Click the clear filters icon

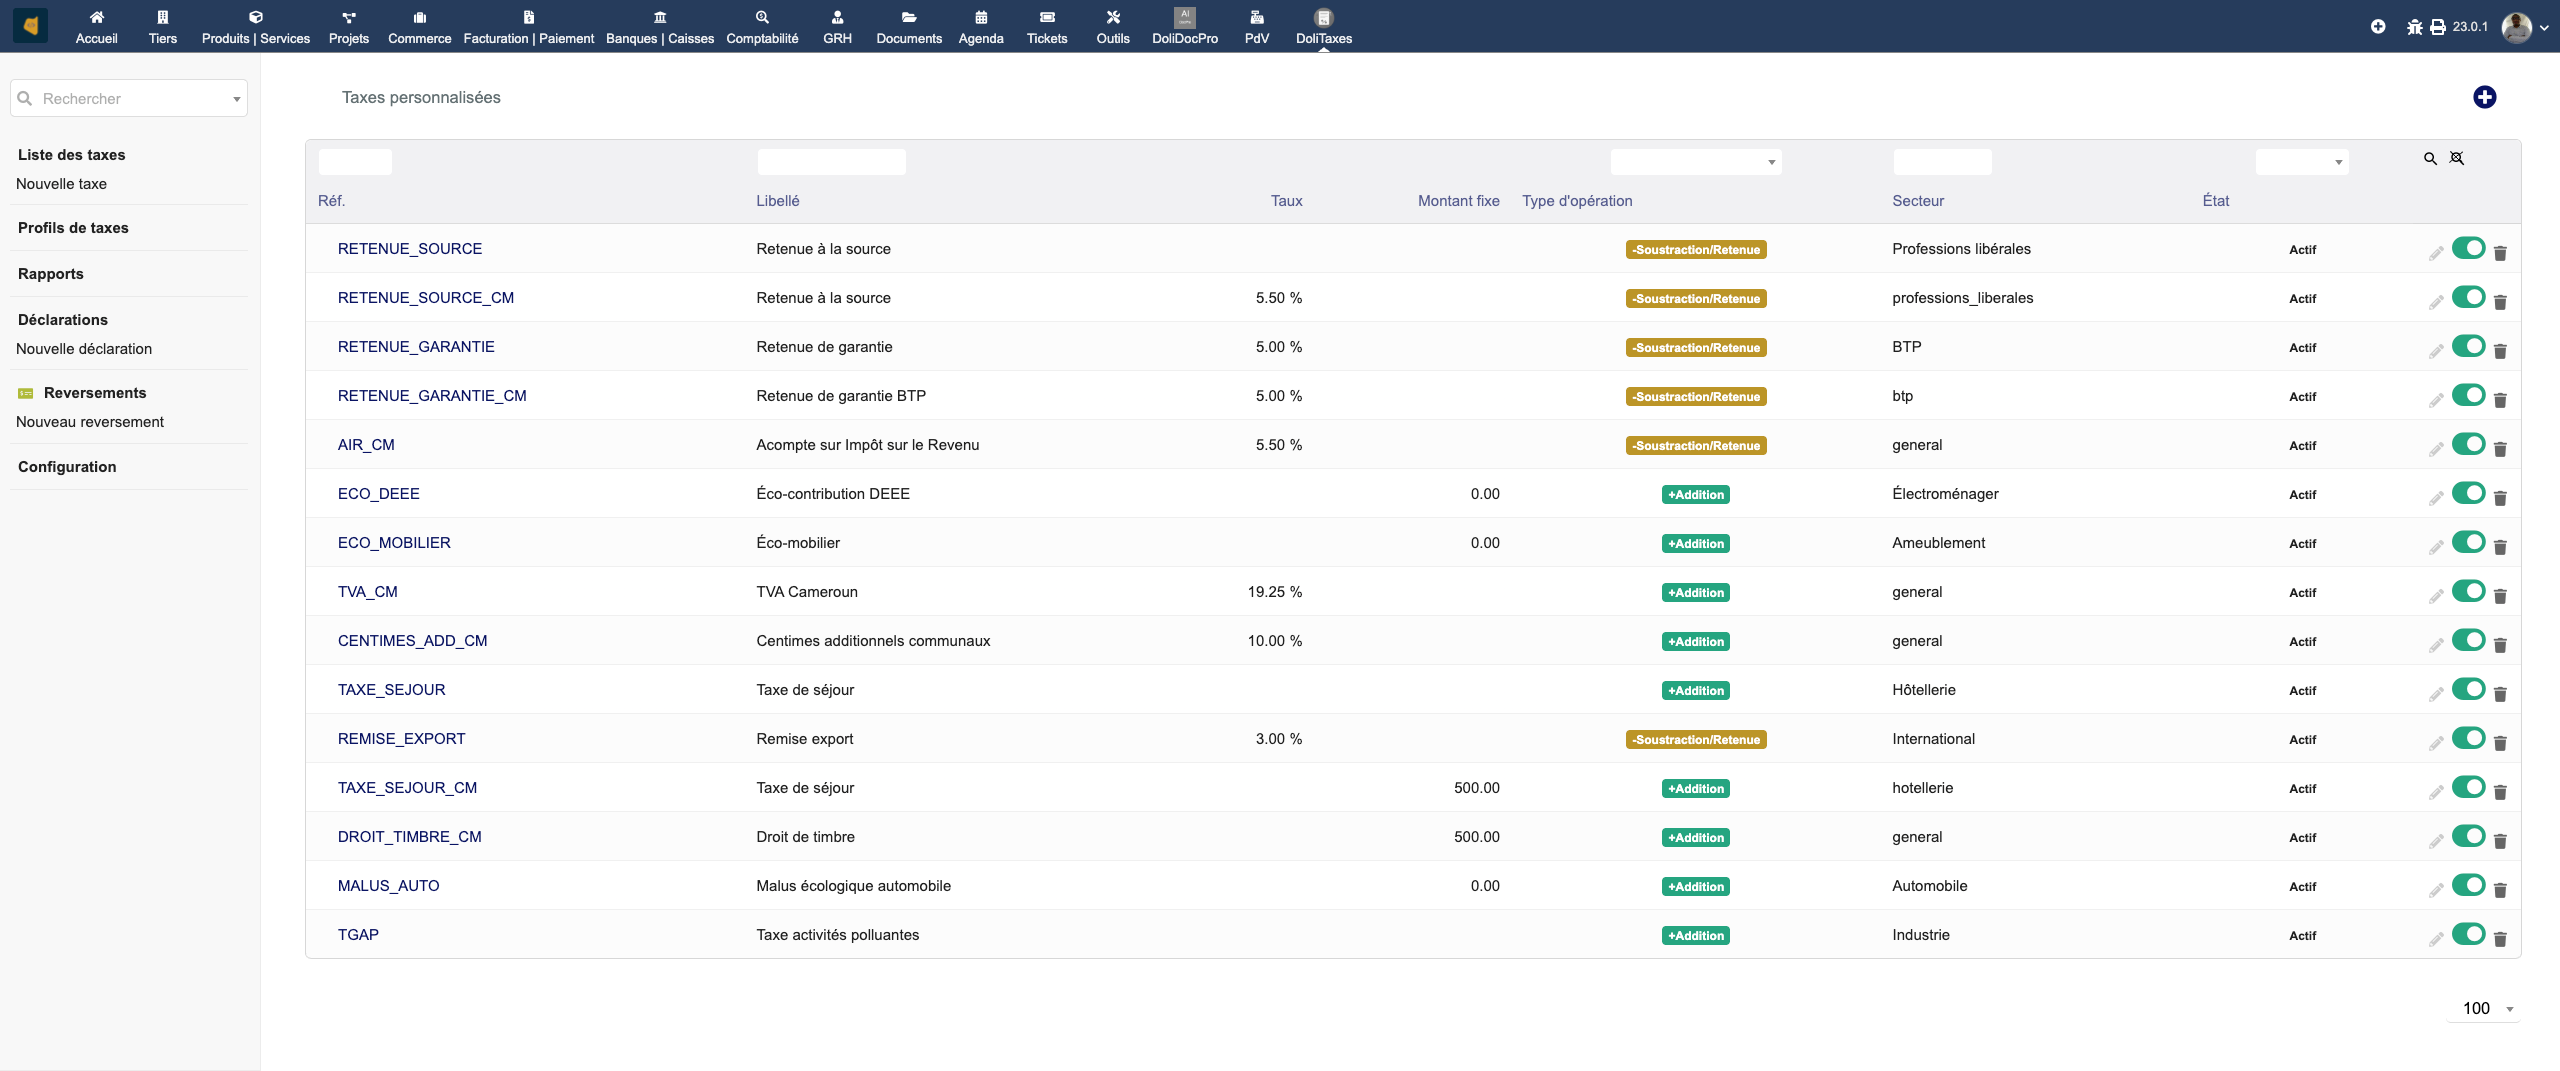pos(2457,159)
